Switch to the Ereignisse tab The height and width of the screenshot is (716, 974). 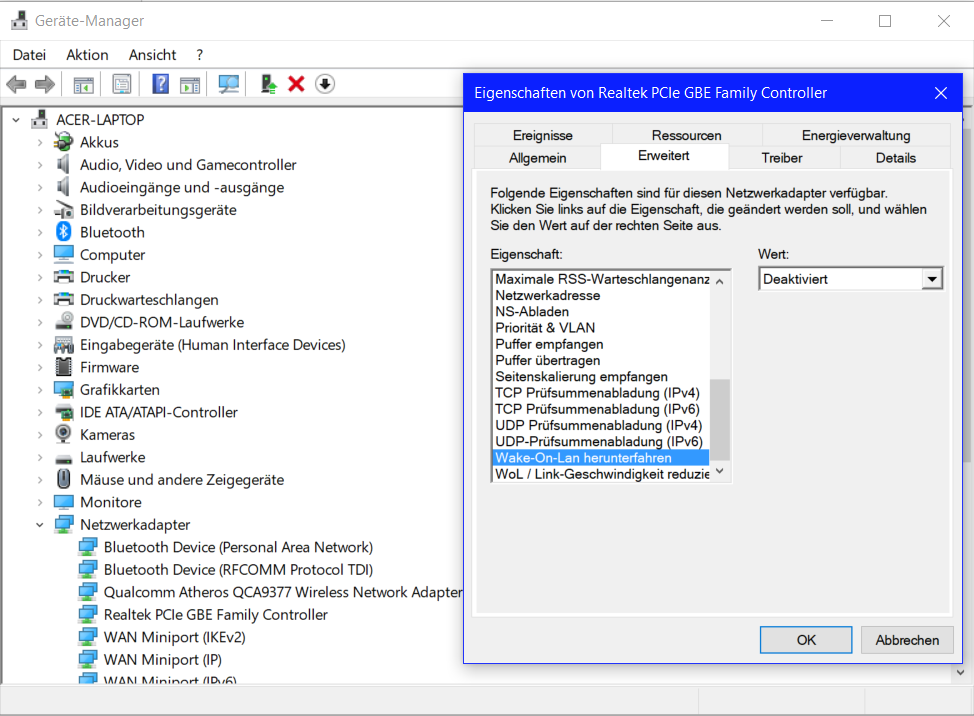click(543, 135)
